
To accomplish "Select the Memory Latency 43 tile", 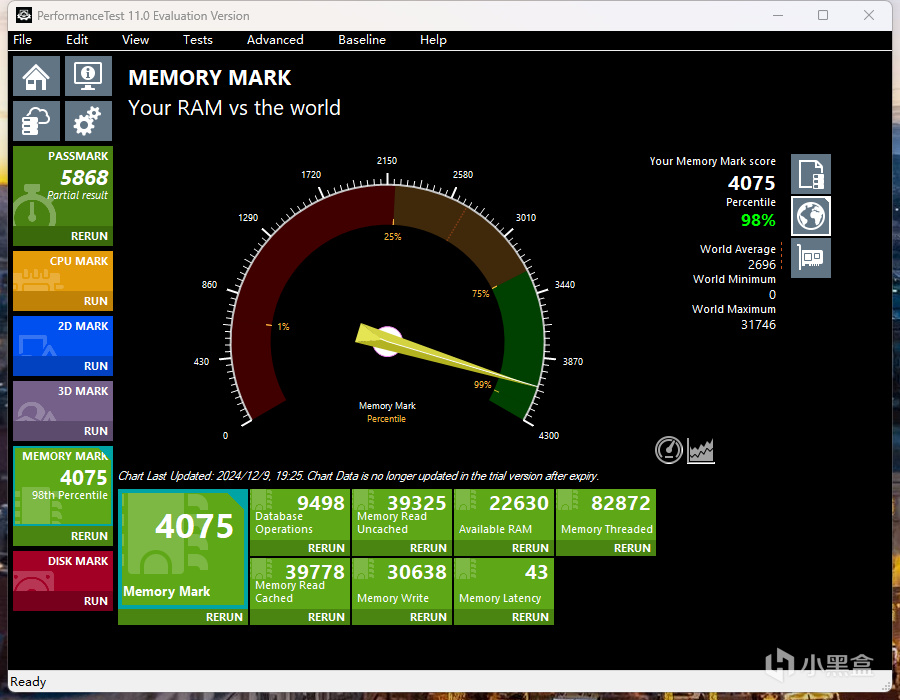I will 504,584.
